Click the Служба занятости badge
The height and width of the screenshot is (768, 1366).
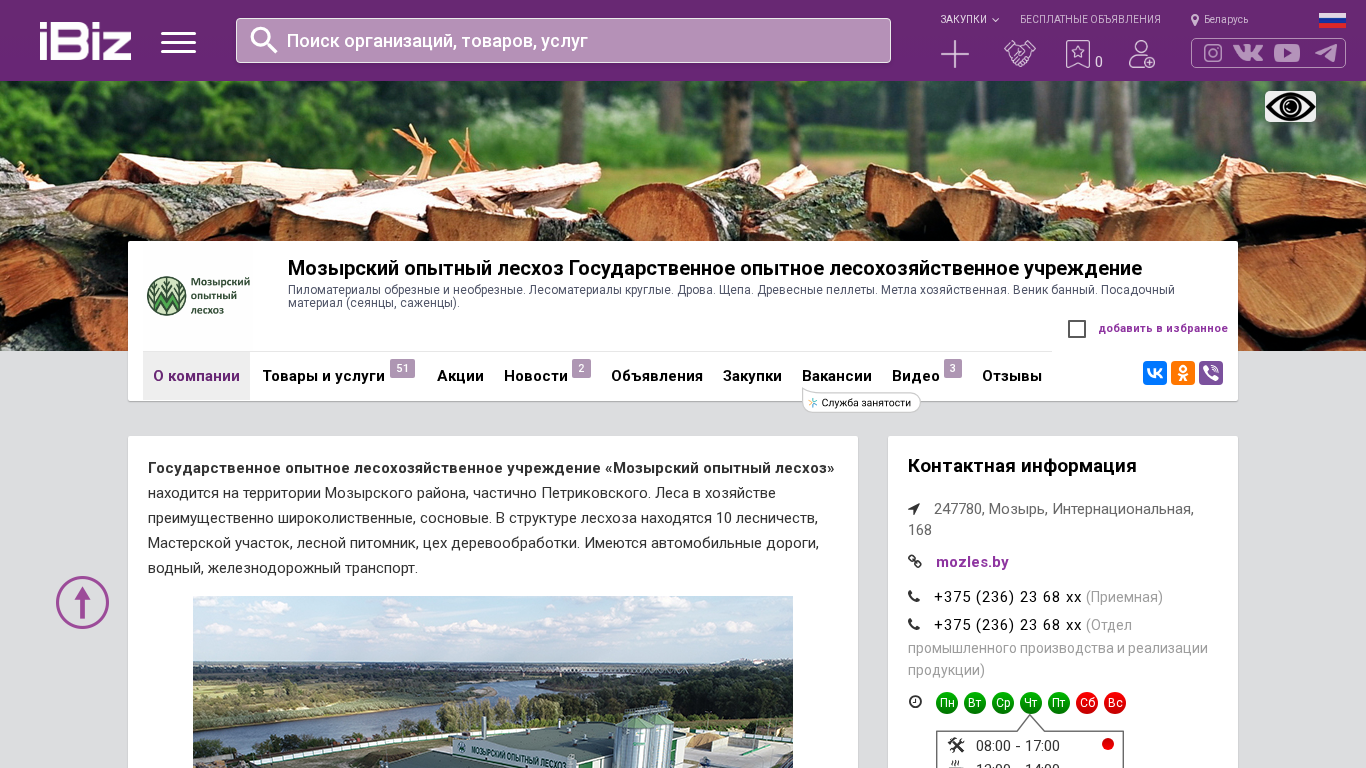click(861, 402)
